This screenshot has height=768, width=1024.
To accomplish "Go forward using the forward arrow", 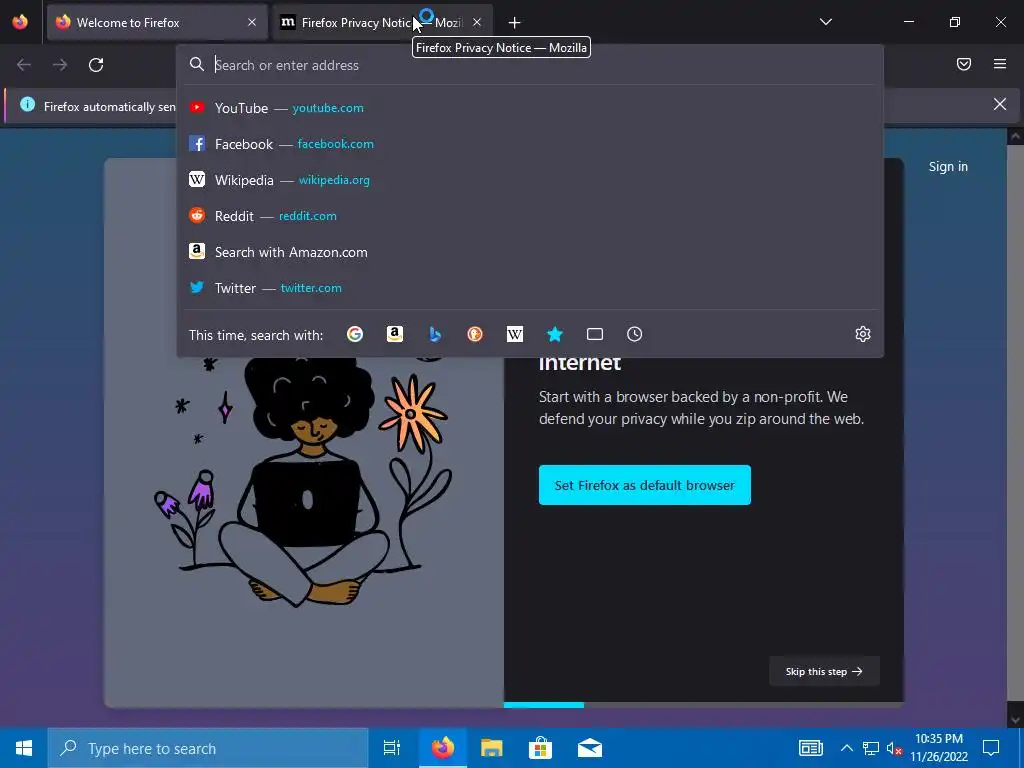I will coord(60,65).
